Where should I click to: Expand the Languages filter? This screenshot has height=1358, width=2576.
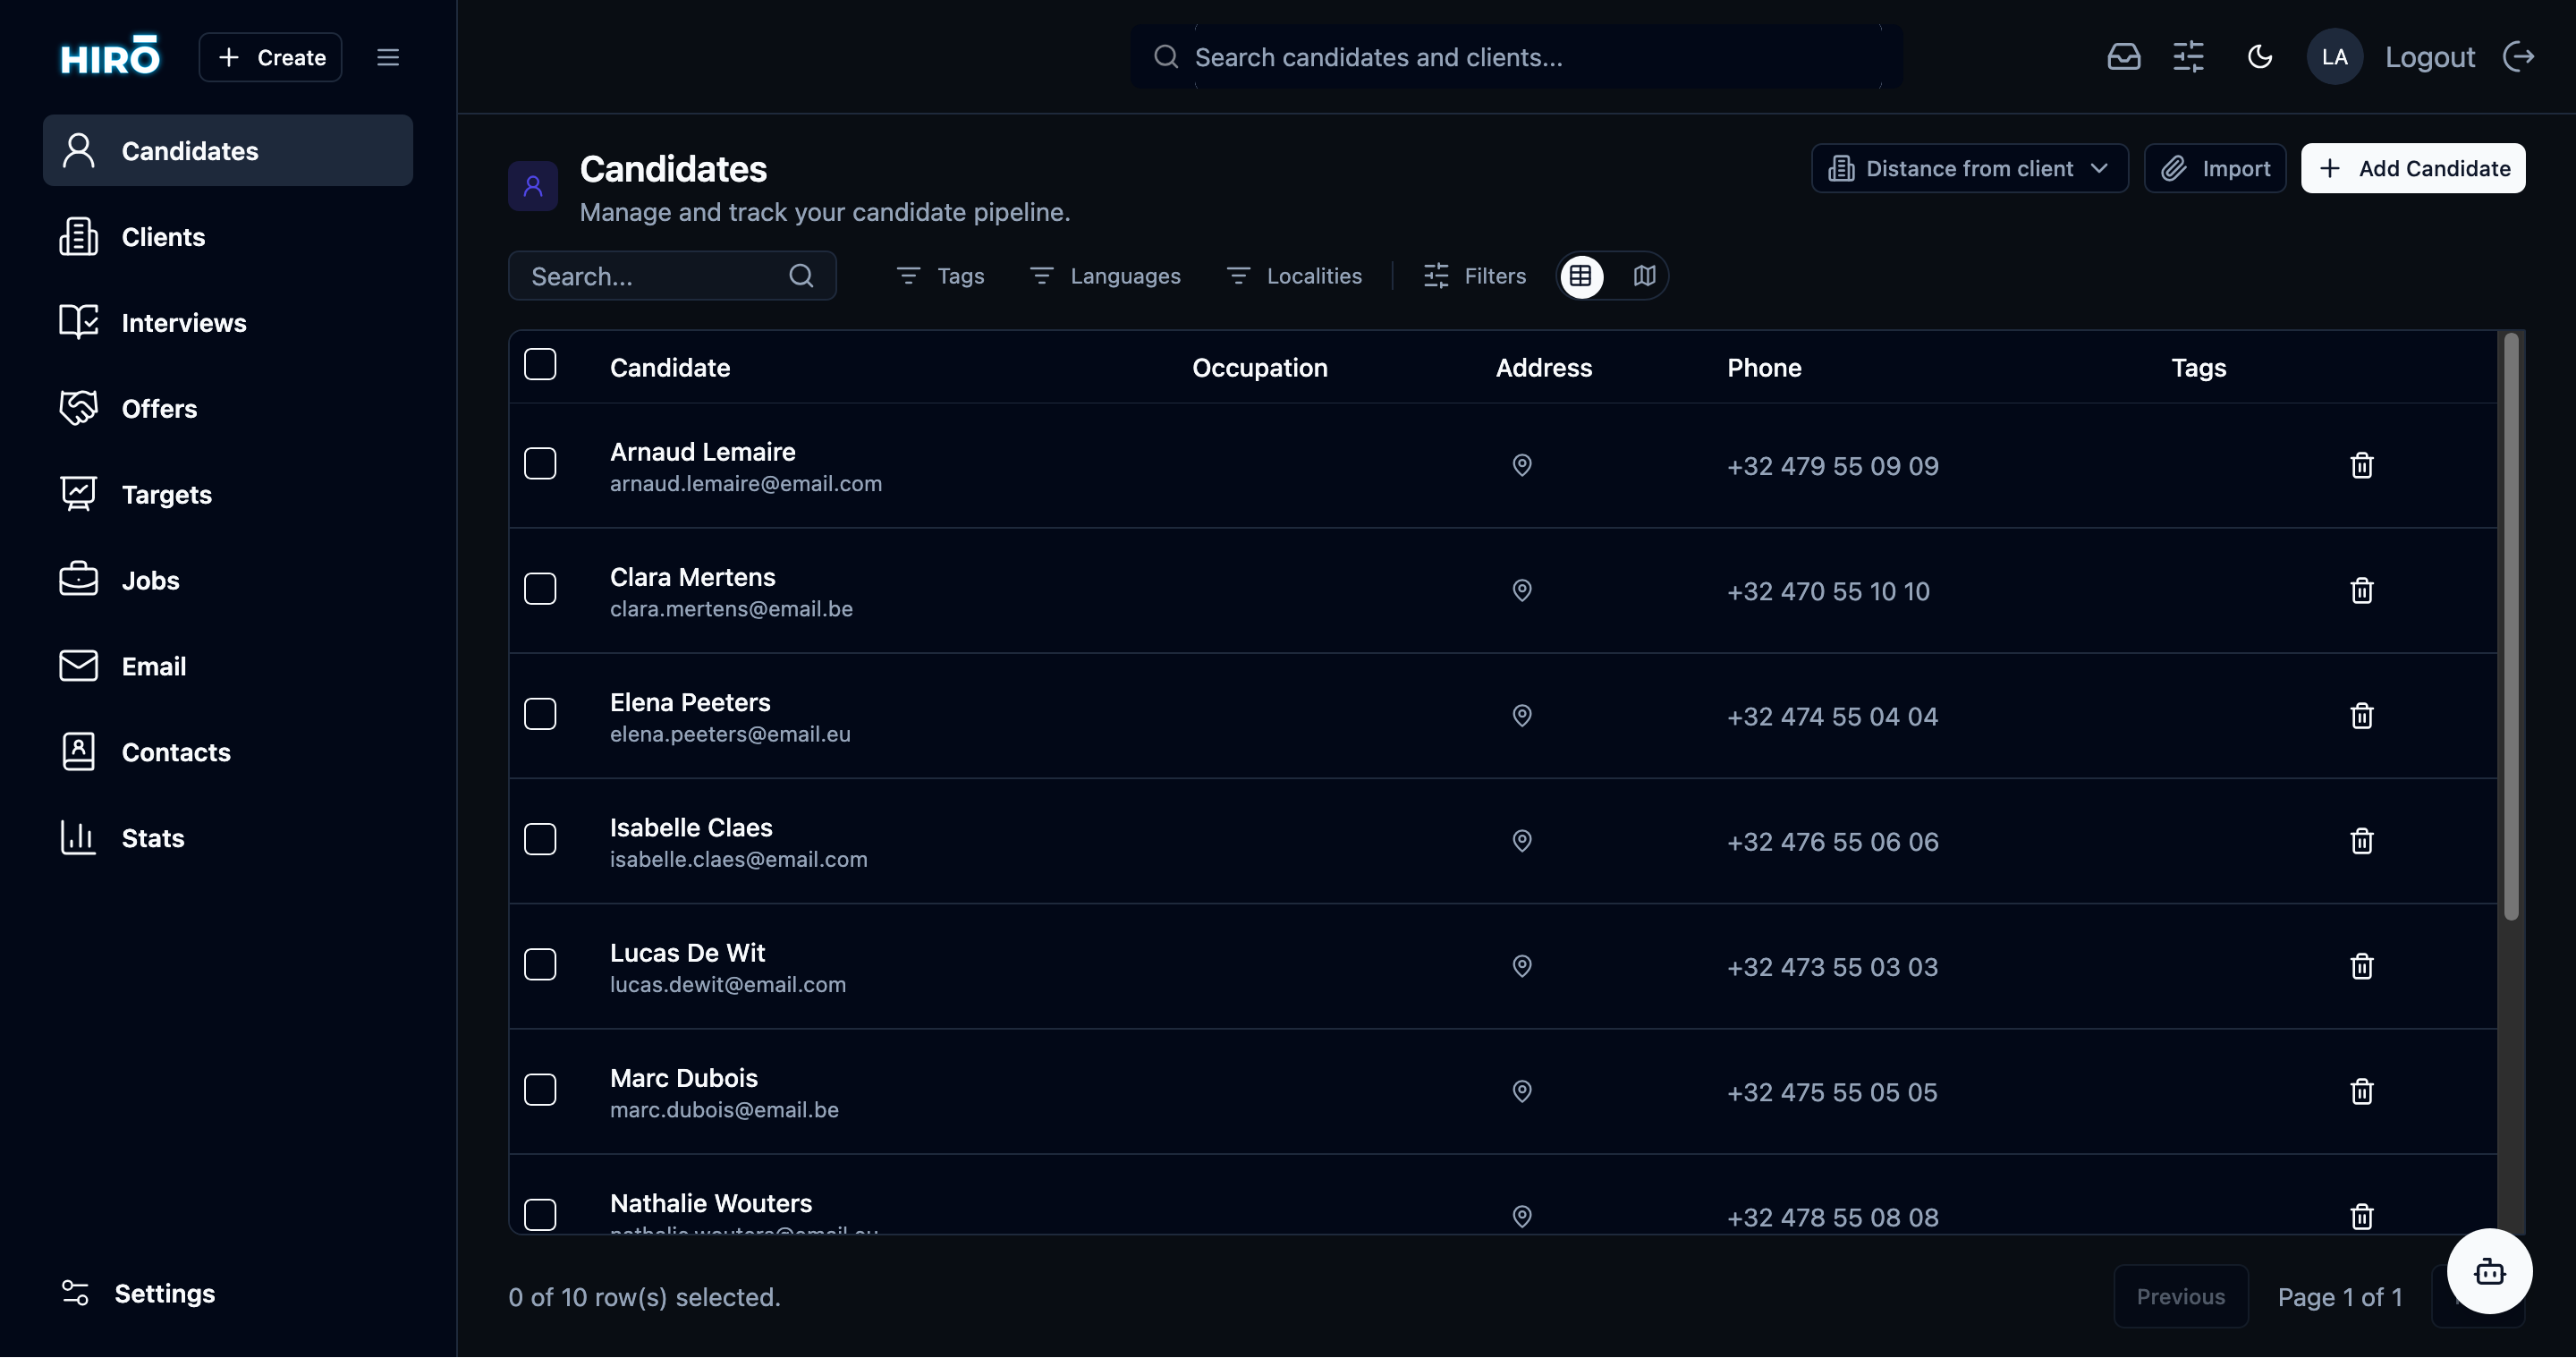tap(1104, 276)
